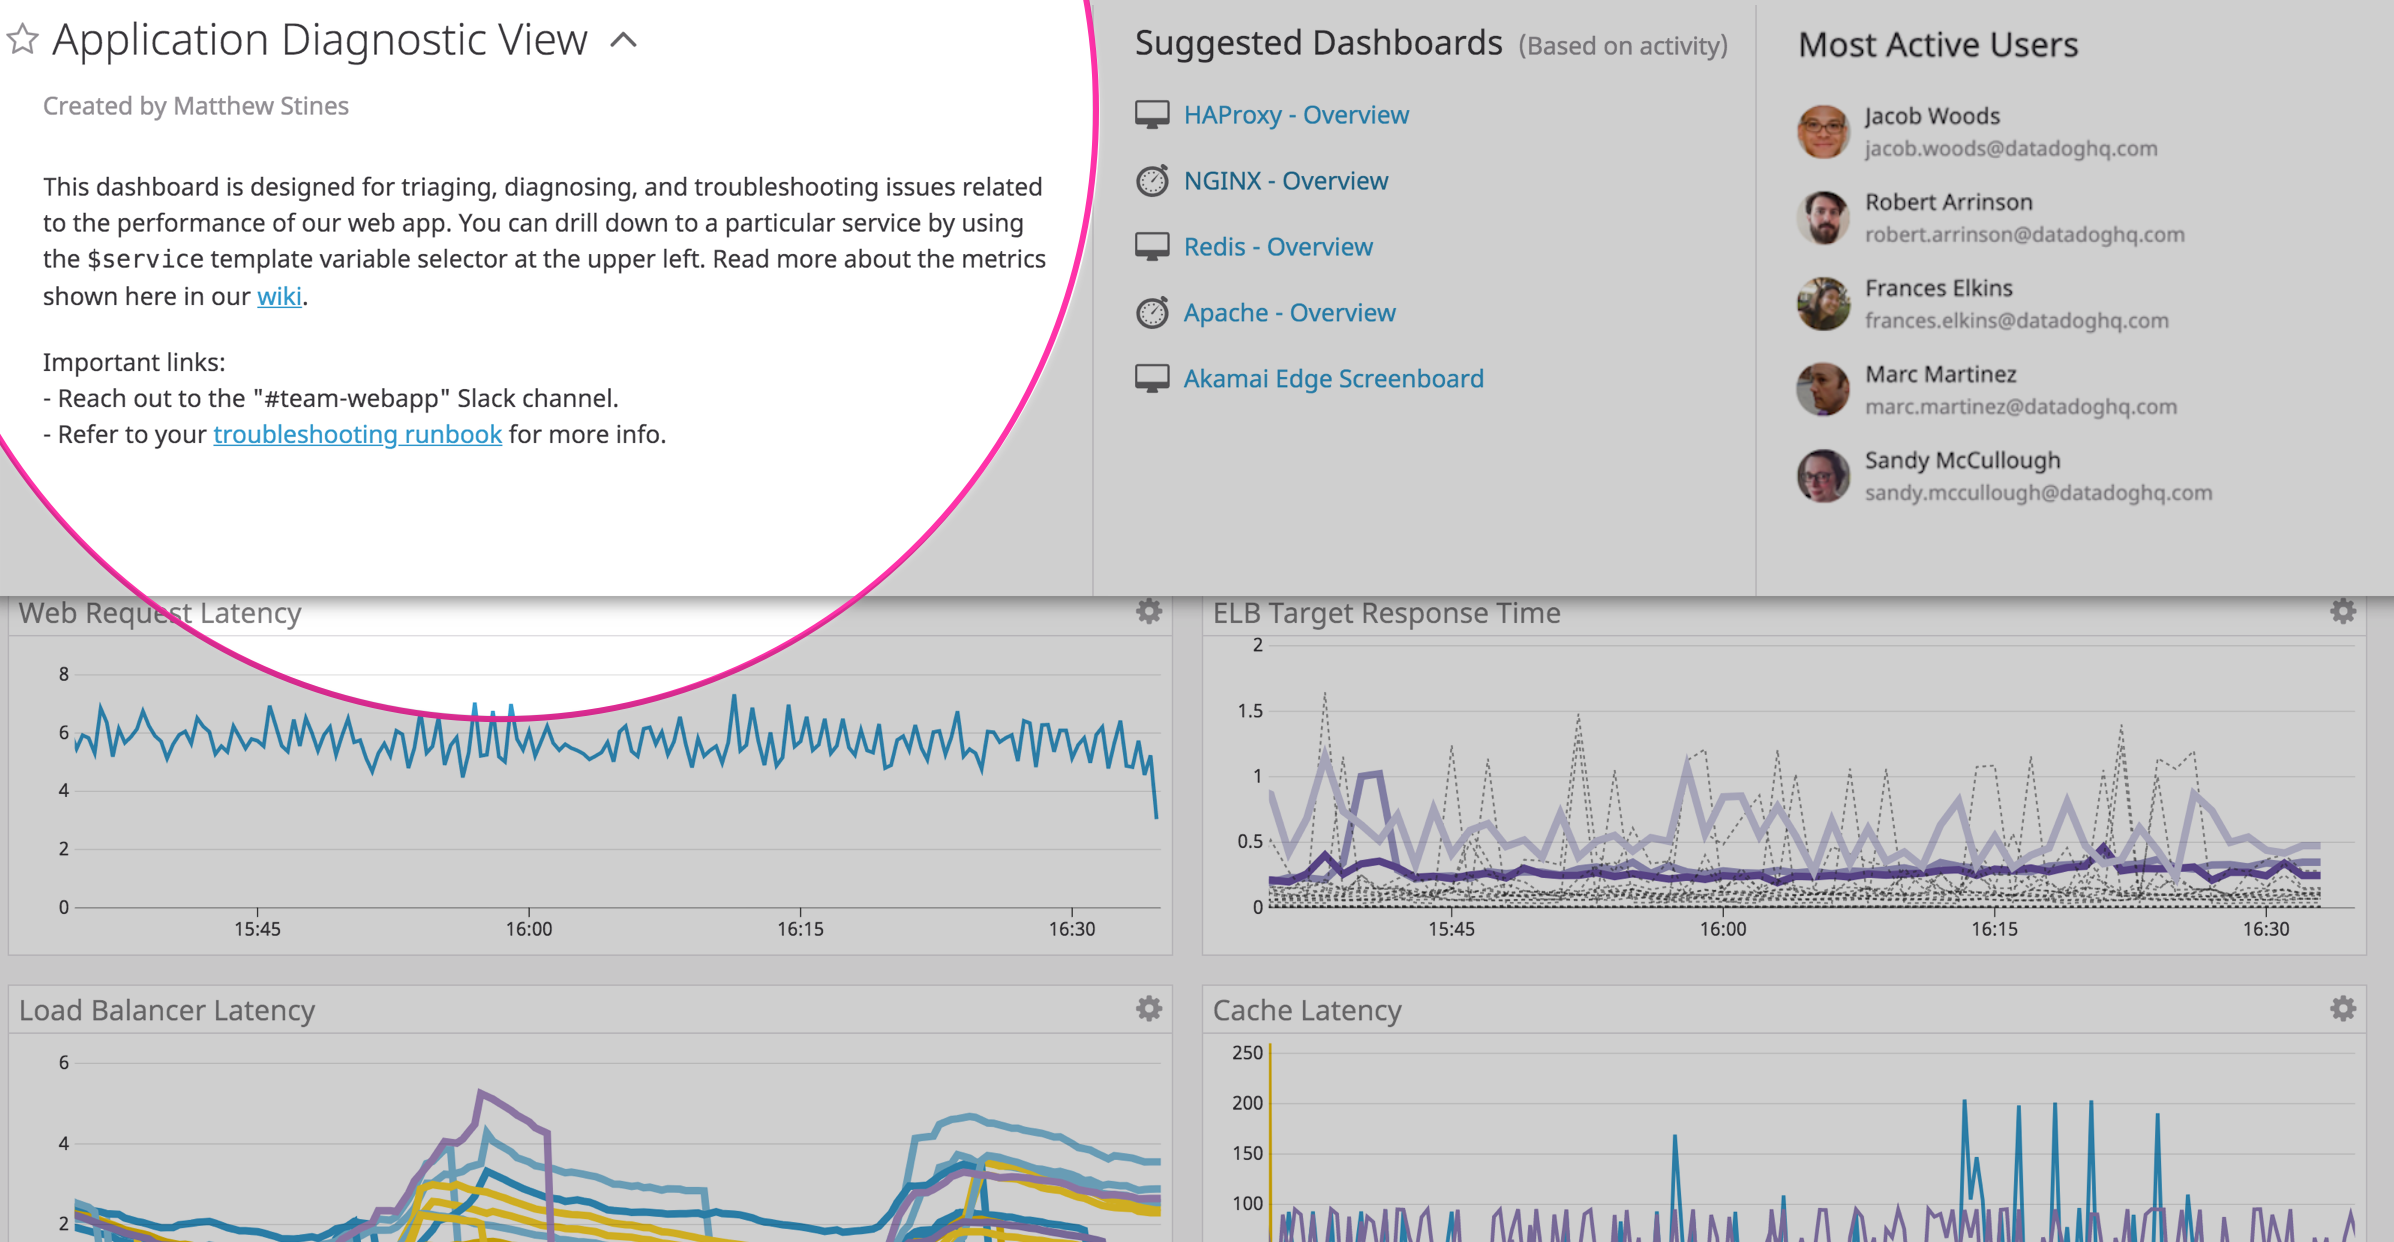Viewport: 2394px width, 1242px height.
Task: Click the screenboard icon beside Redis - Overview
Action: pyautogui.click(x=1152, y=246)
